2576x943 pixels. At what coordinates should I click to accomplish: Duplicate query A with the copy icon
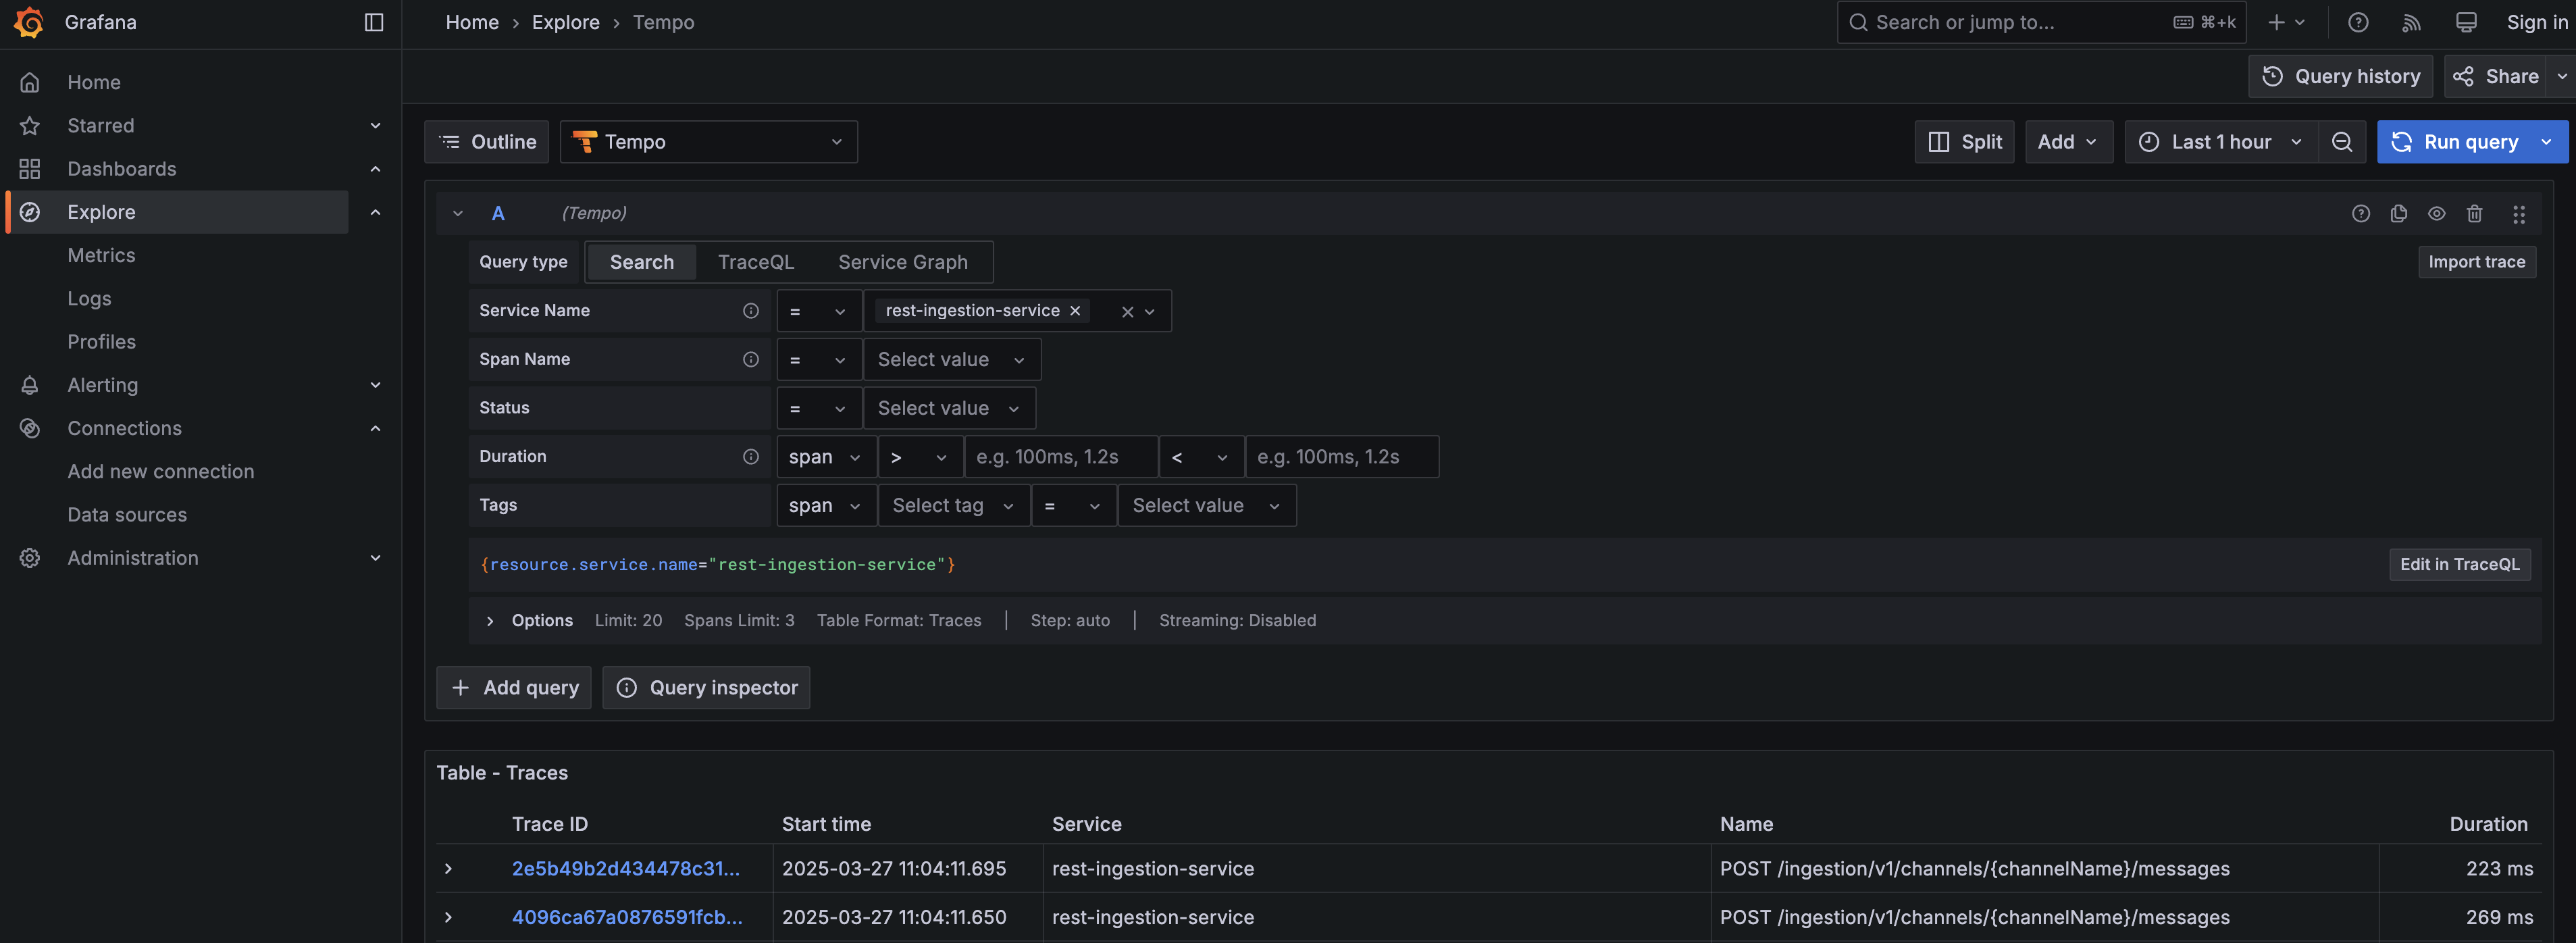point(2399,213)
